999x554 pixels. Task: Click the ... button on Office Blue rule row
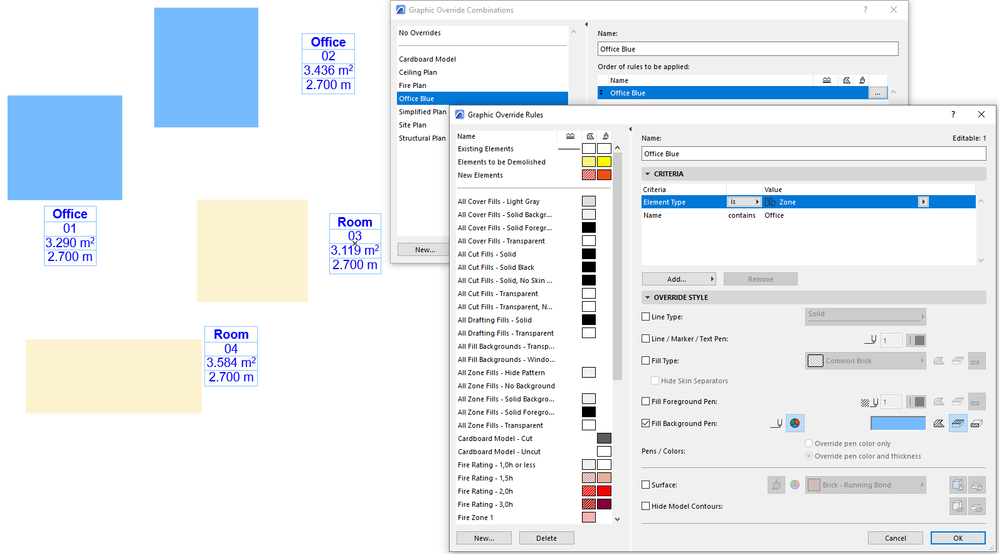pos(877,93)
